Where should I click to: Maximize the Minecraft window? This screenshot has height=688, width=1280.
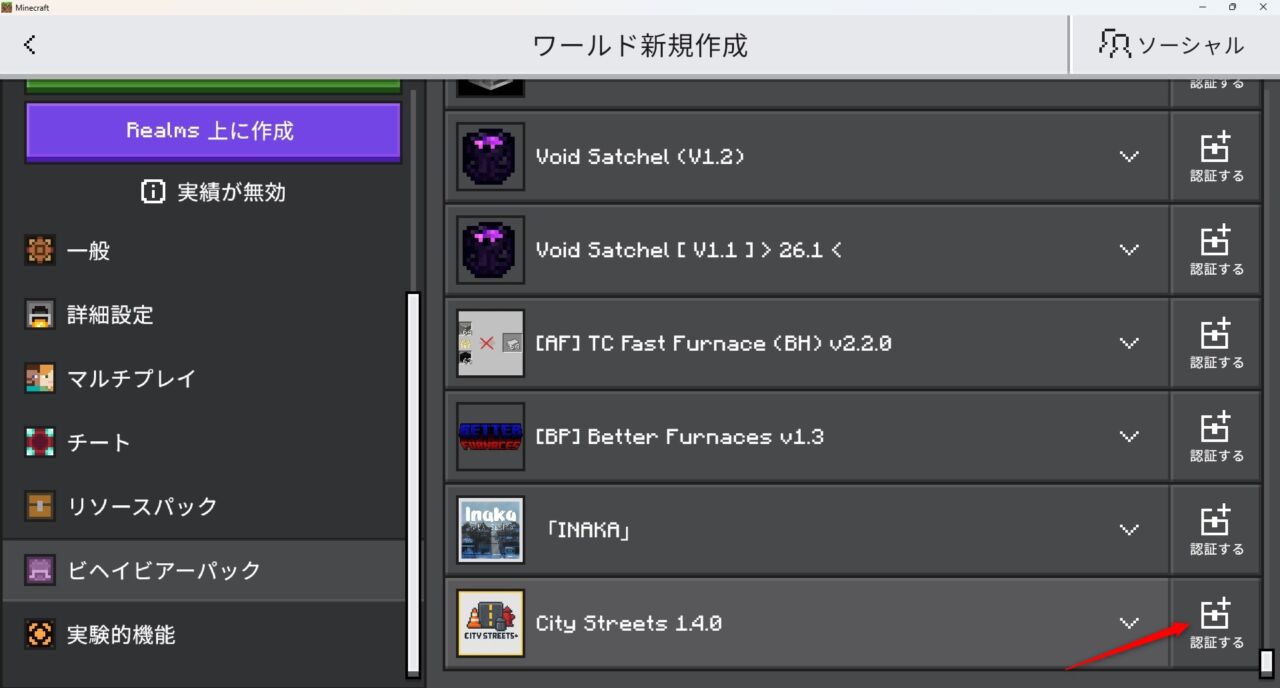1232,7
